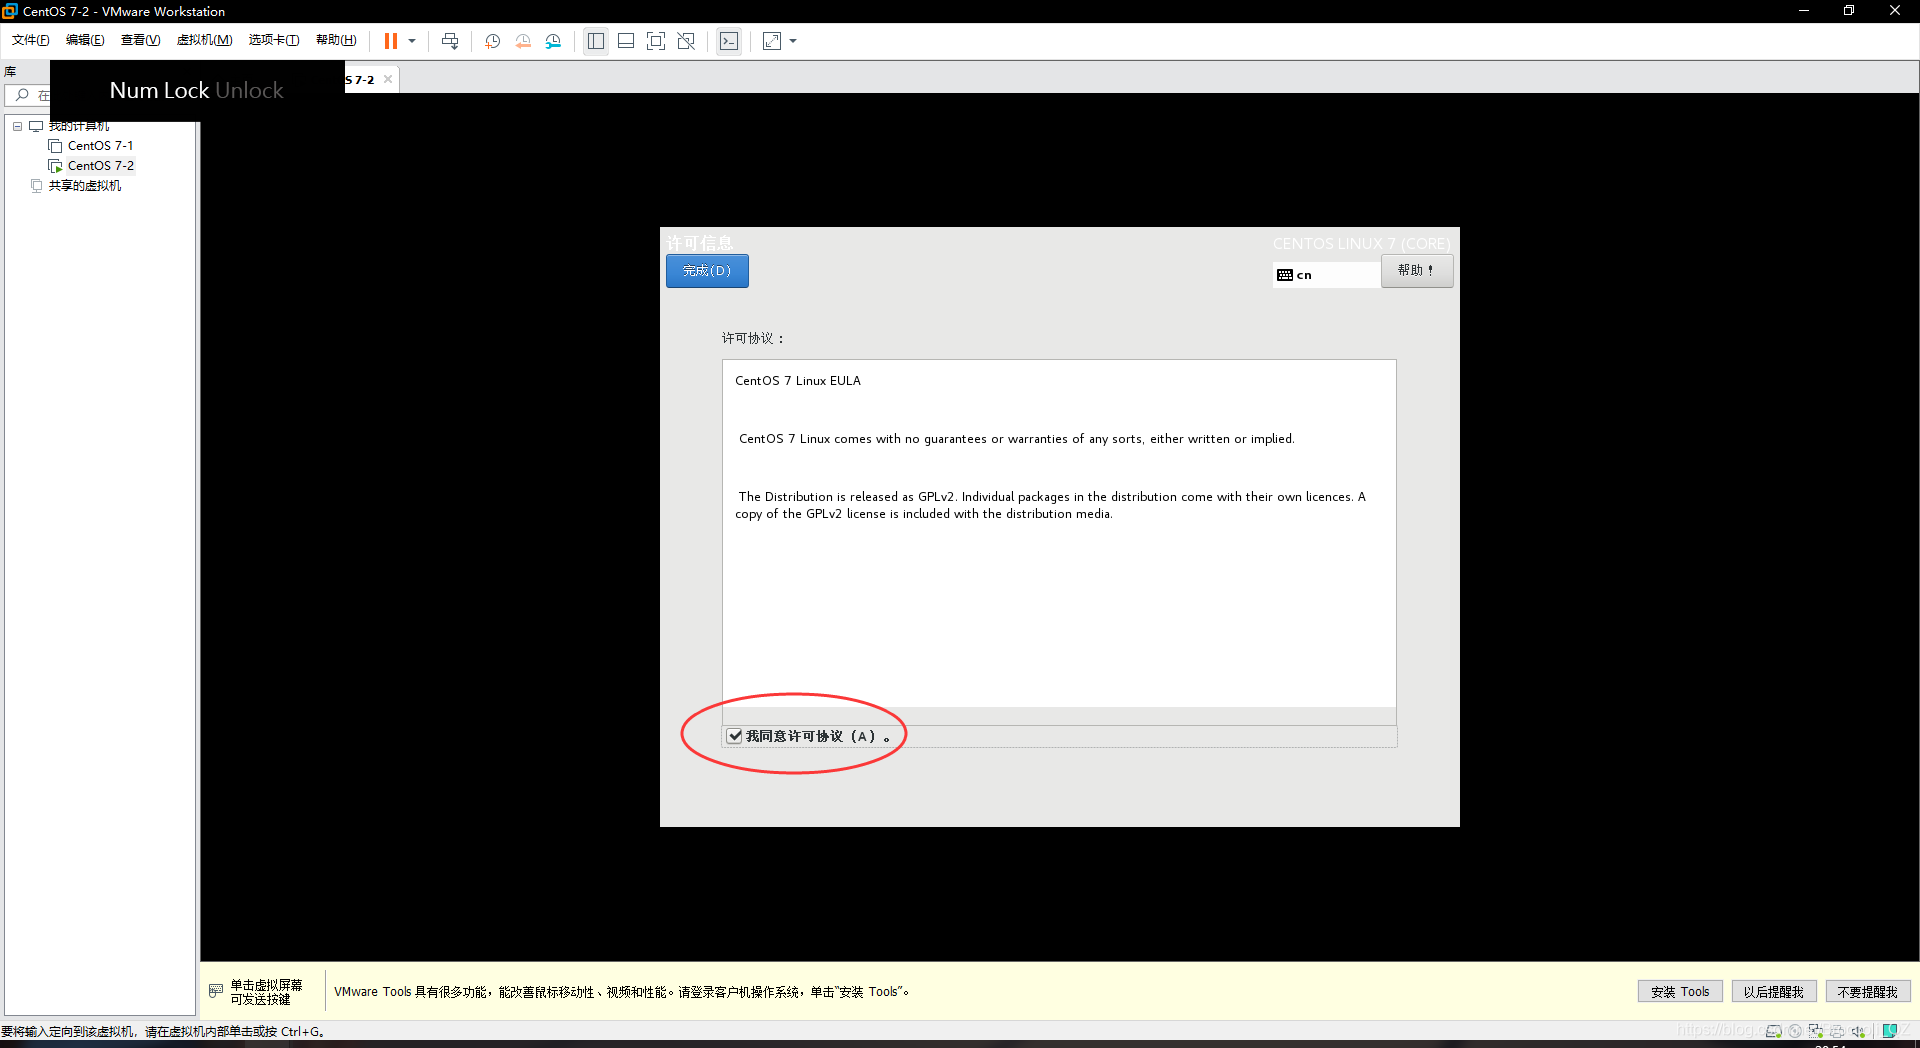Click the cn keyboard layout indicator

tap(1326, 275)
